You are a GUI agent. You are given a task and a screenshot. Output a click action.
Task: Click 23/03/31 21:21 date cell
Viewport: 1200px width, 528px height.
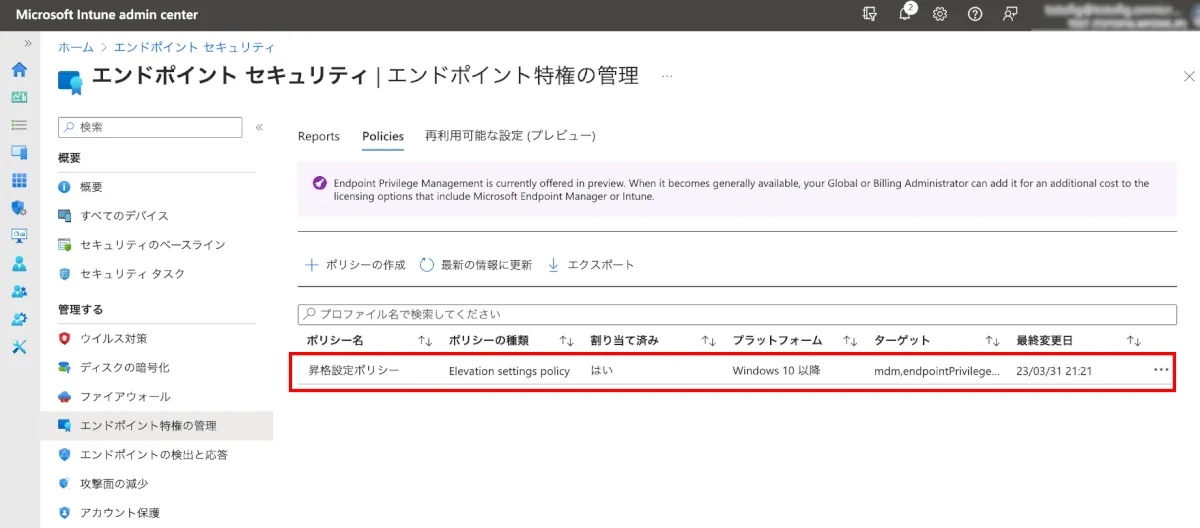1055,371
